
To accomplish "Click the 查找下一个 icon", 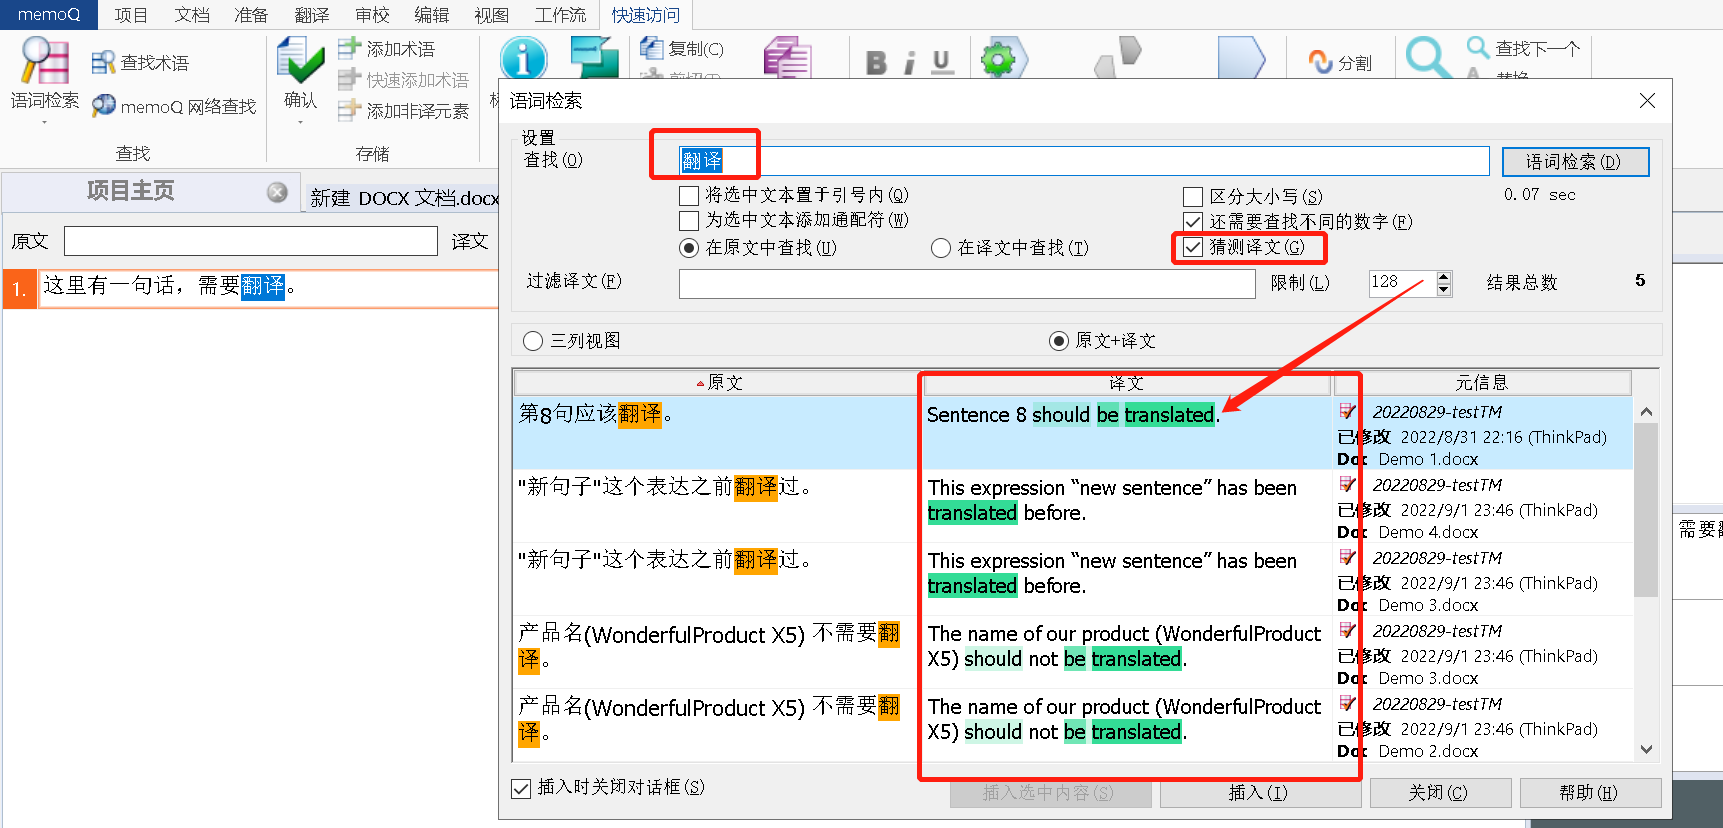I will point(1478,47).
